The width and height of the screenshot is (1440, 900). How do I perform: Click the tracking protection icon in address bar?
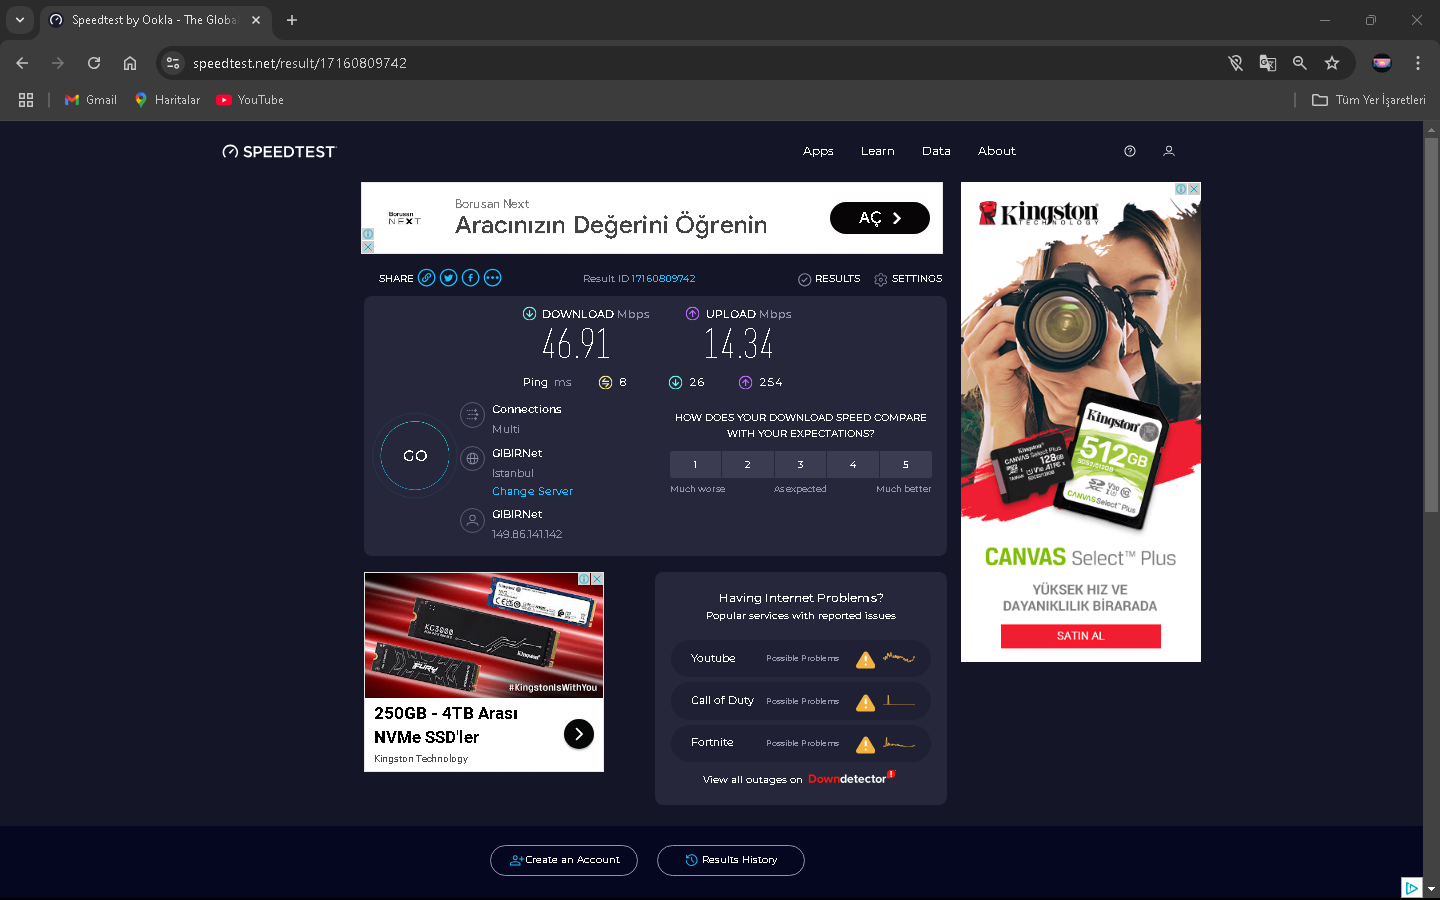click(1236, 63)
